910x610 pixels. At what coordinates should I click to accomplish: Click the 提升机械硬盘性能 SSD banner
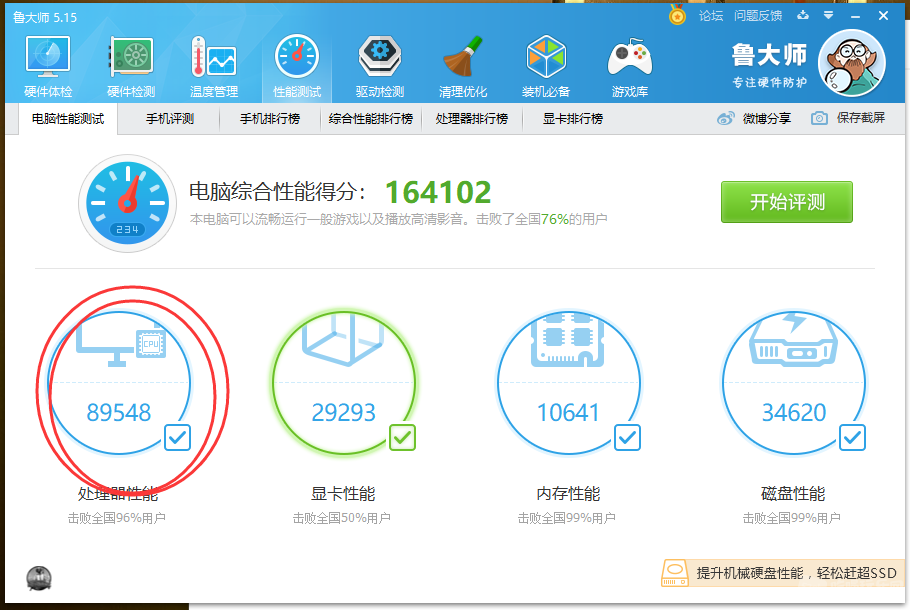point(783,573)
